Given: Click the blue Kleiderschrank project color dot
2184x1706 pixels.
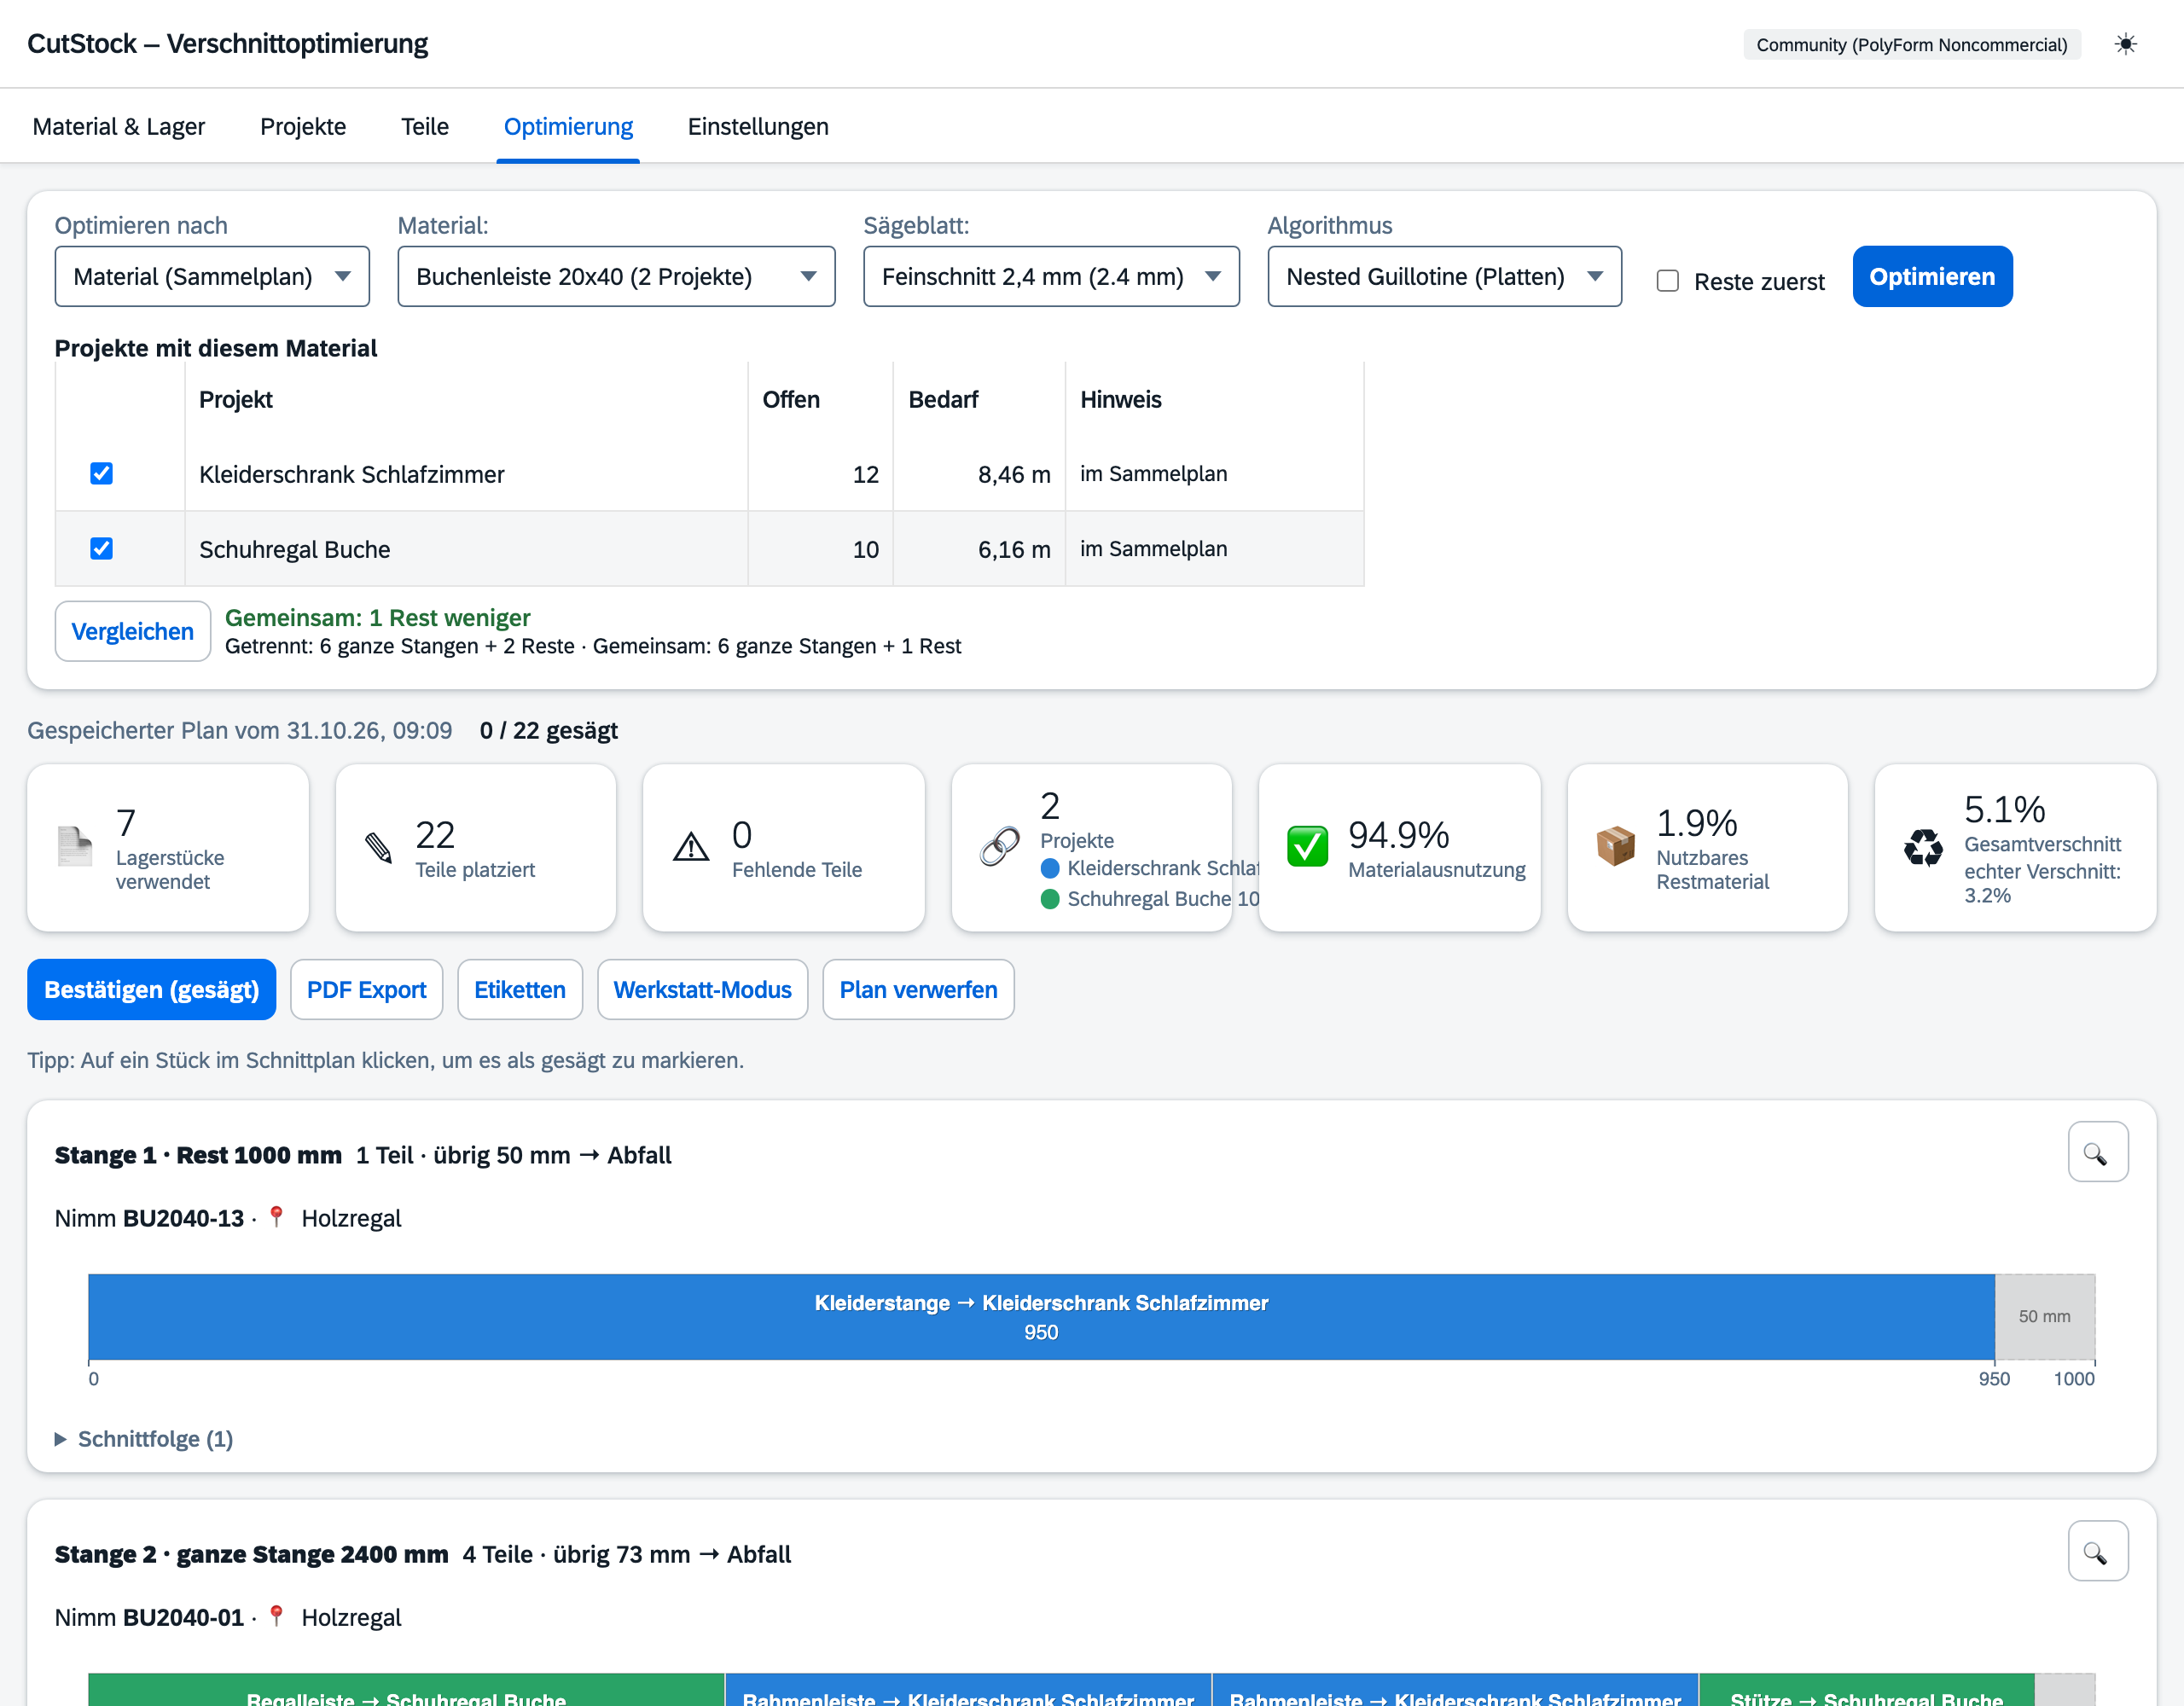Looking at the screenshot, I should point(1050,868).
